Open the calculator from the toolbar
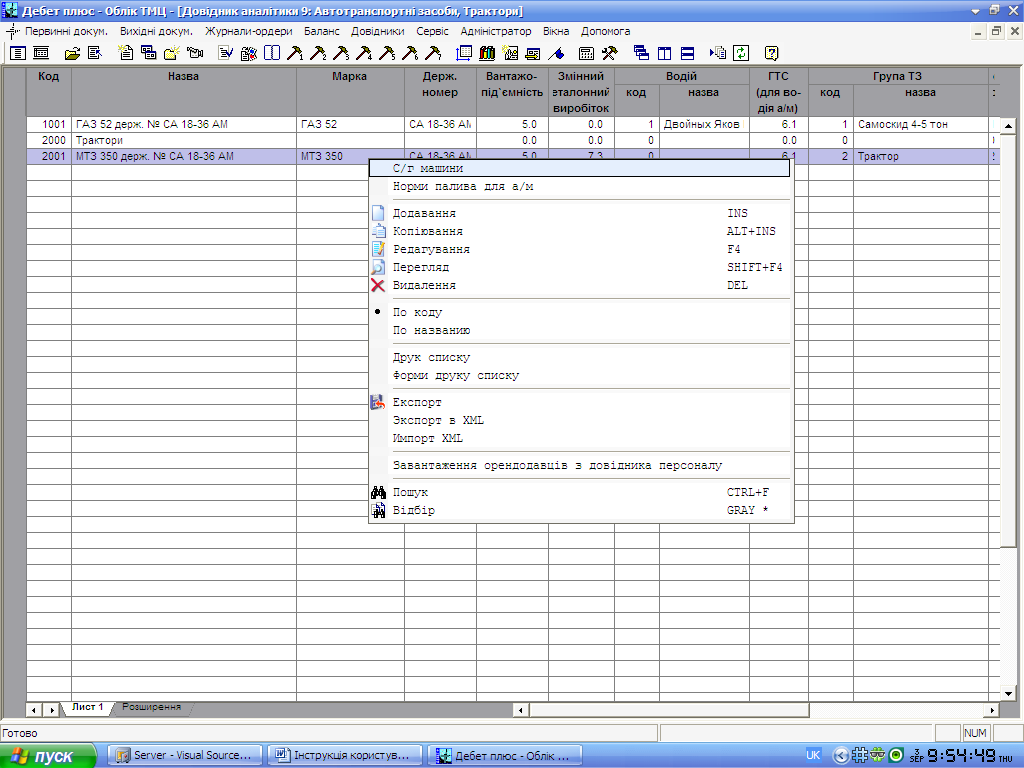 [586, 54]
